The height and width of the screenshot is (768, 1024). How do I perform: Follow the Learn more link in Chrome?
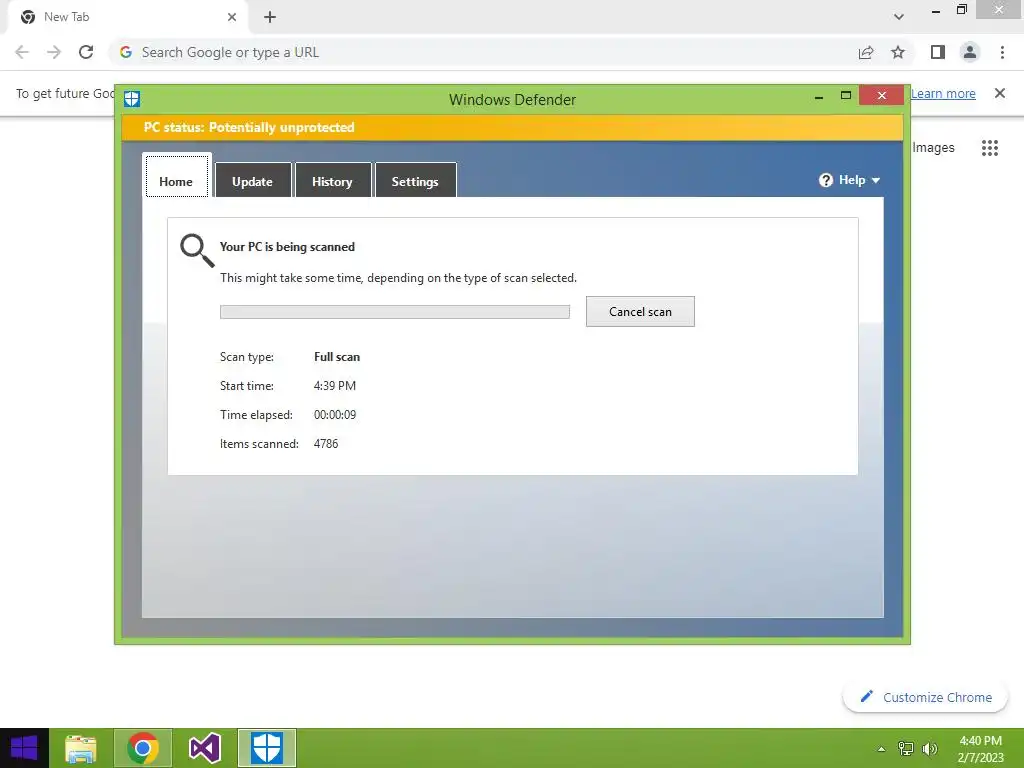tap(943, 93)
